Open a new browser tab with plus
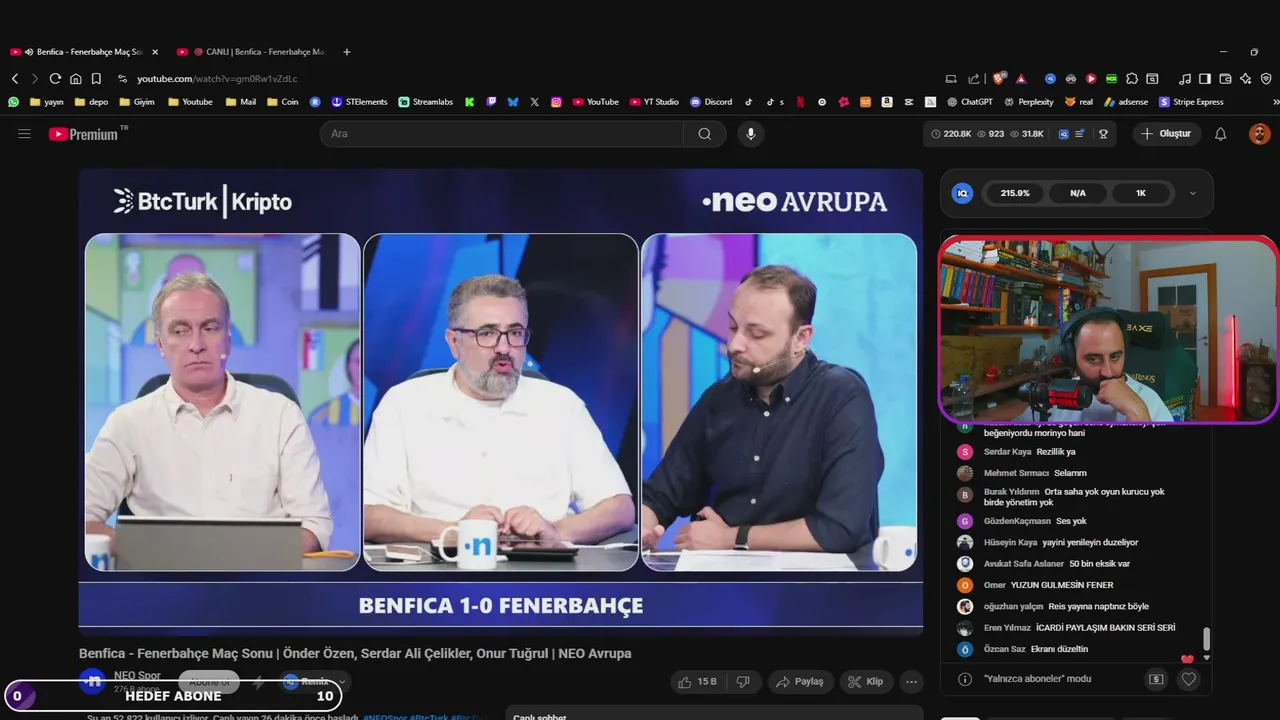This screenshot has width=1280, height=720. pyautogui.click(x=347, y=52)
